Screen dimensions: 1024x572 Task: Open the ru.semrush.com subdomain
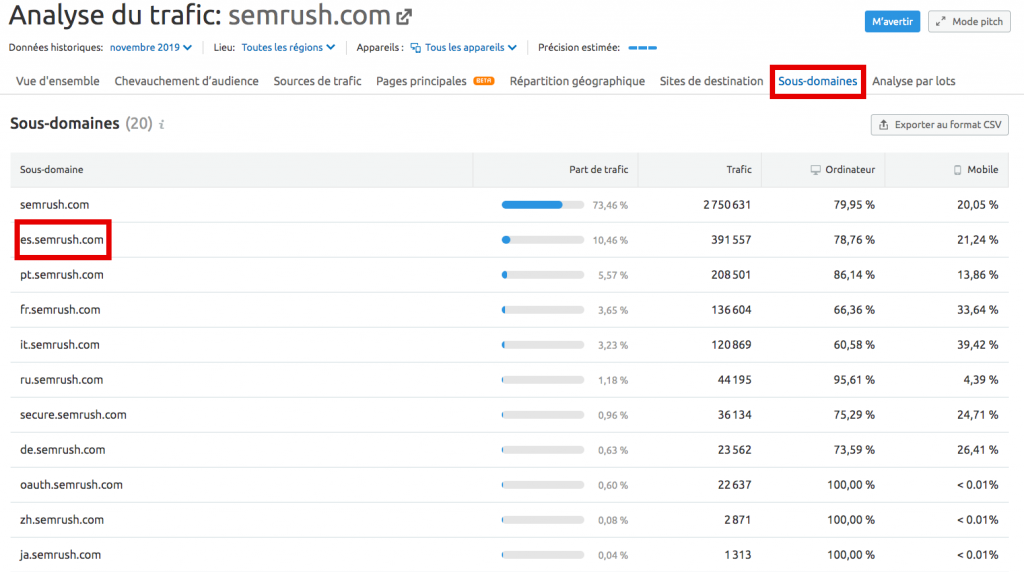[x=61, y=380]
